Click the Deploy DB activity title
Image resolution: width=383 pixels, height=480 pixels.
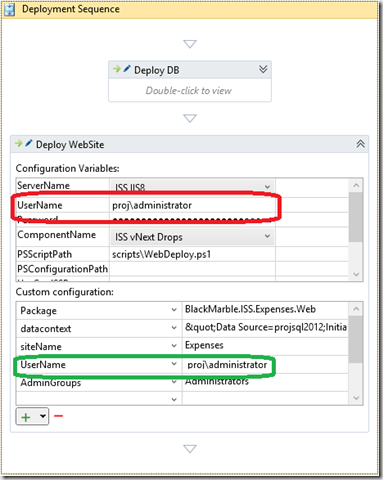click(157, 70)
